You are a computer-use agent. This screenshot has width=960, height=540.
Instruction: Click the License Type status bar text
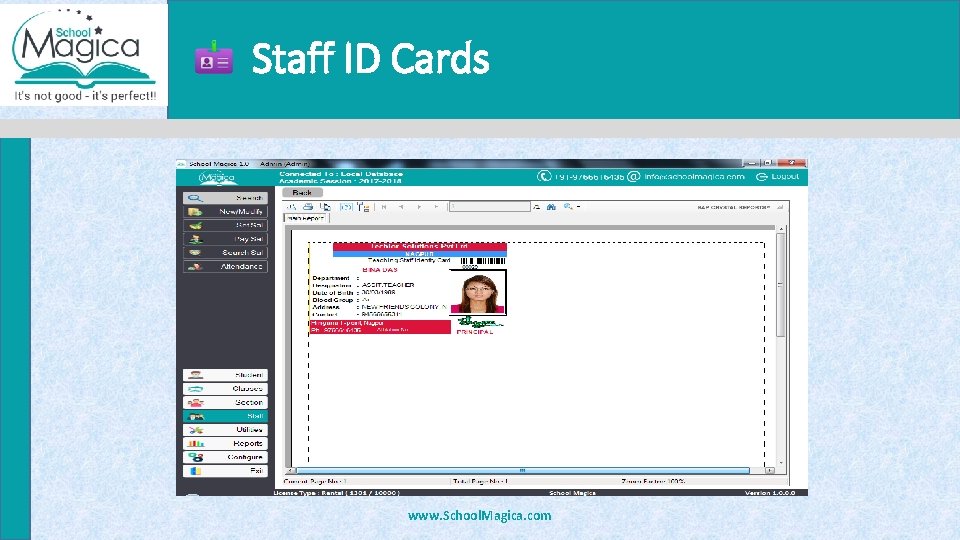(x=336, y=493)
